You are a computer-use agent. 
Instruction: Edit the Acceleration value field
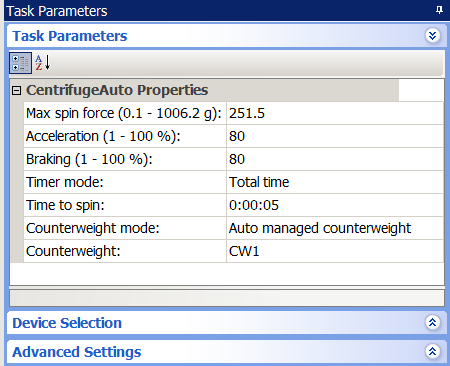click(x=335, y=136)
